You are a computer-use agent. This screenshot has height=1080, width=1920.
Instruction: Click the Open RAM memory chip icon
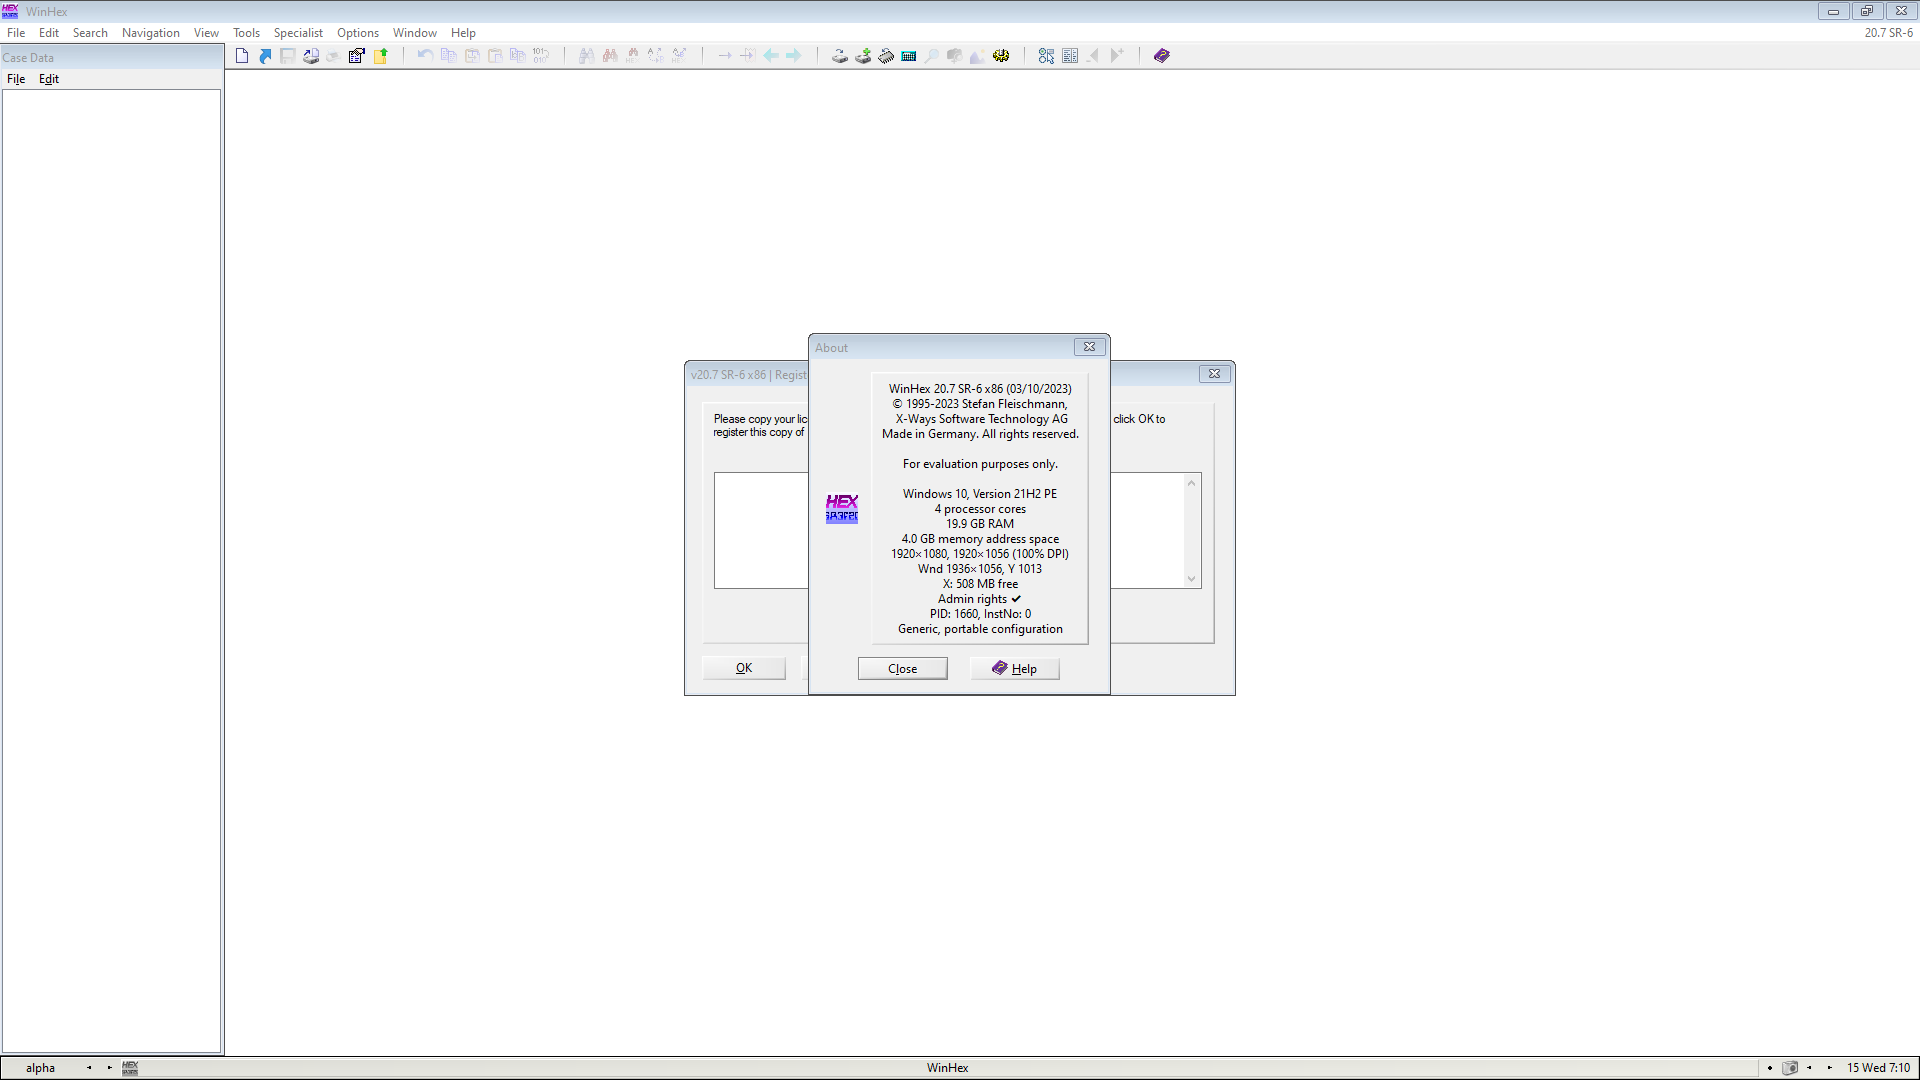click(x=886, y=56)
